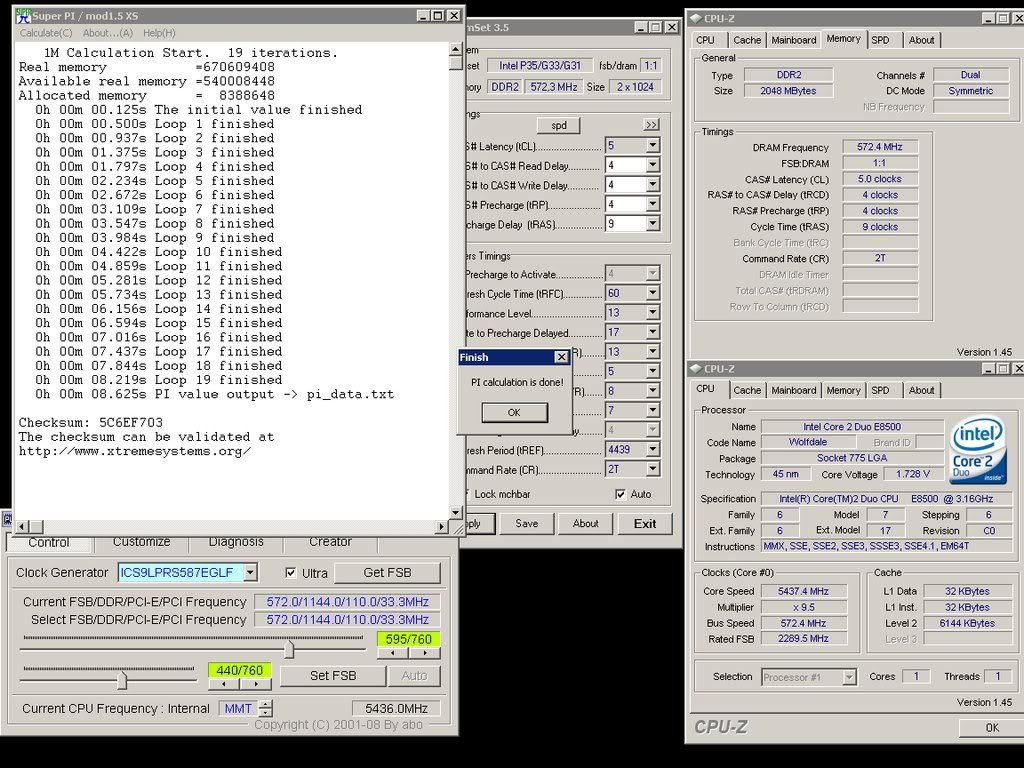Expand the RAS# to CAS# Read Delay dropdown
Screen dimensions: 1024x768
tap(652, 165)
